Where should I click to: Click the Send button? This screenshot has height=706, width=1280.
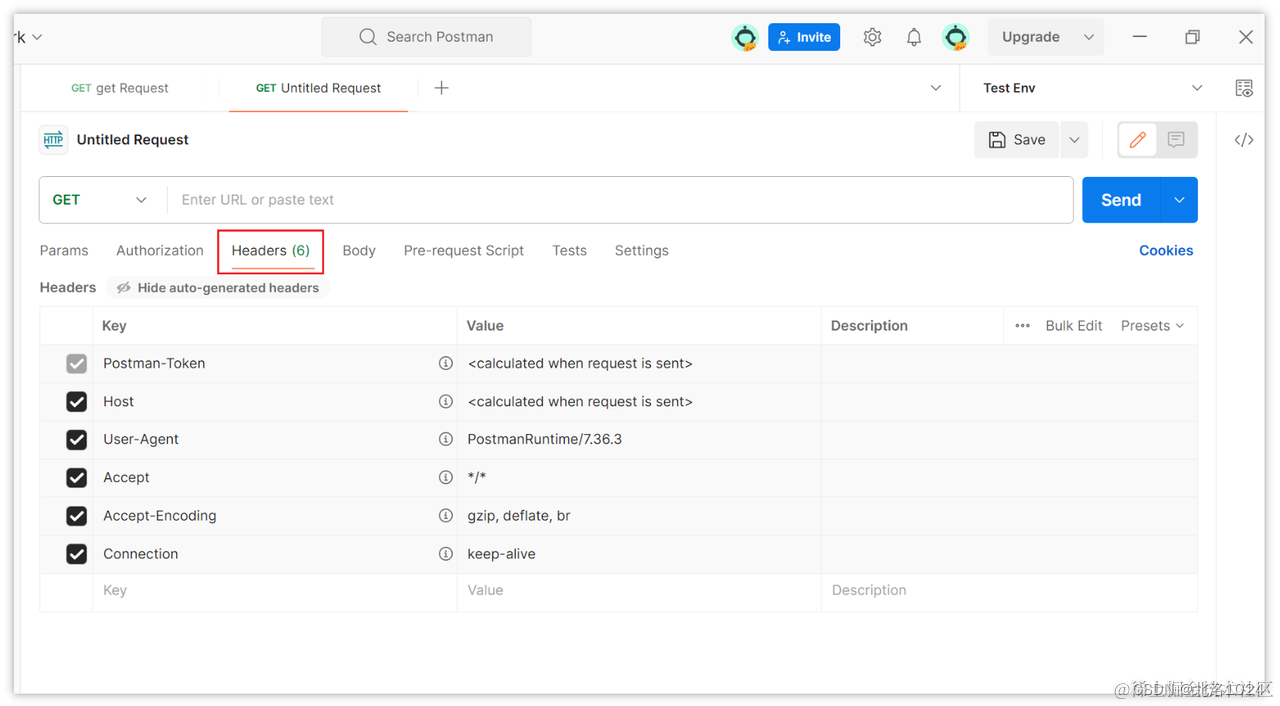pyautogui.click(x=1121, y=200)
